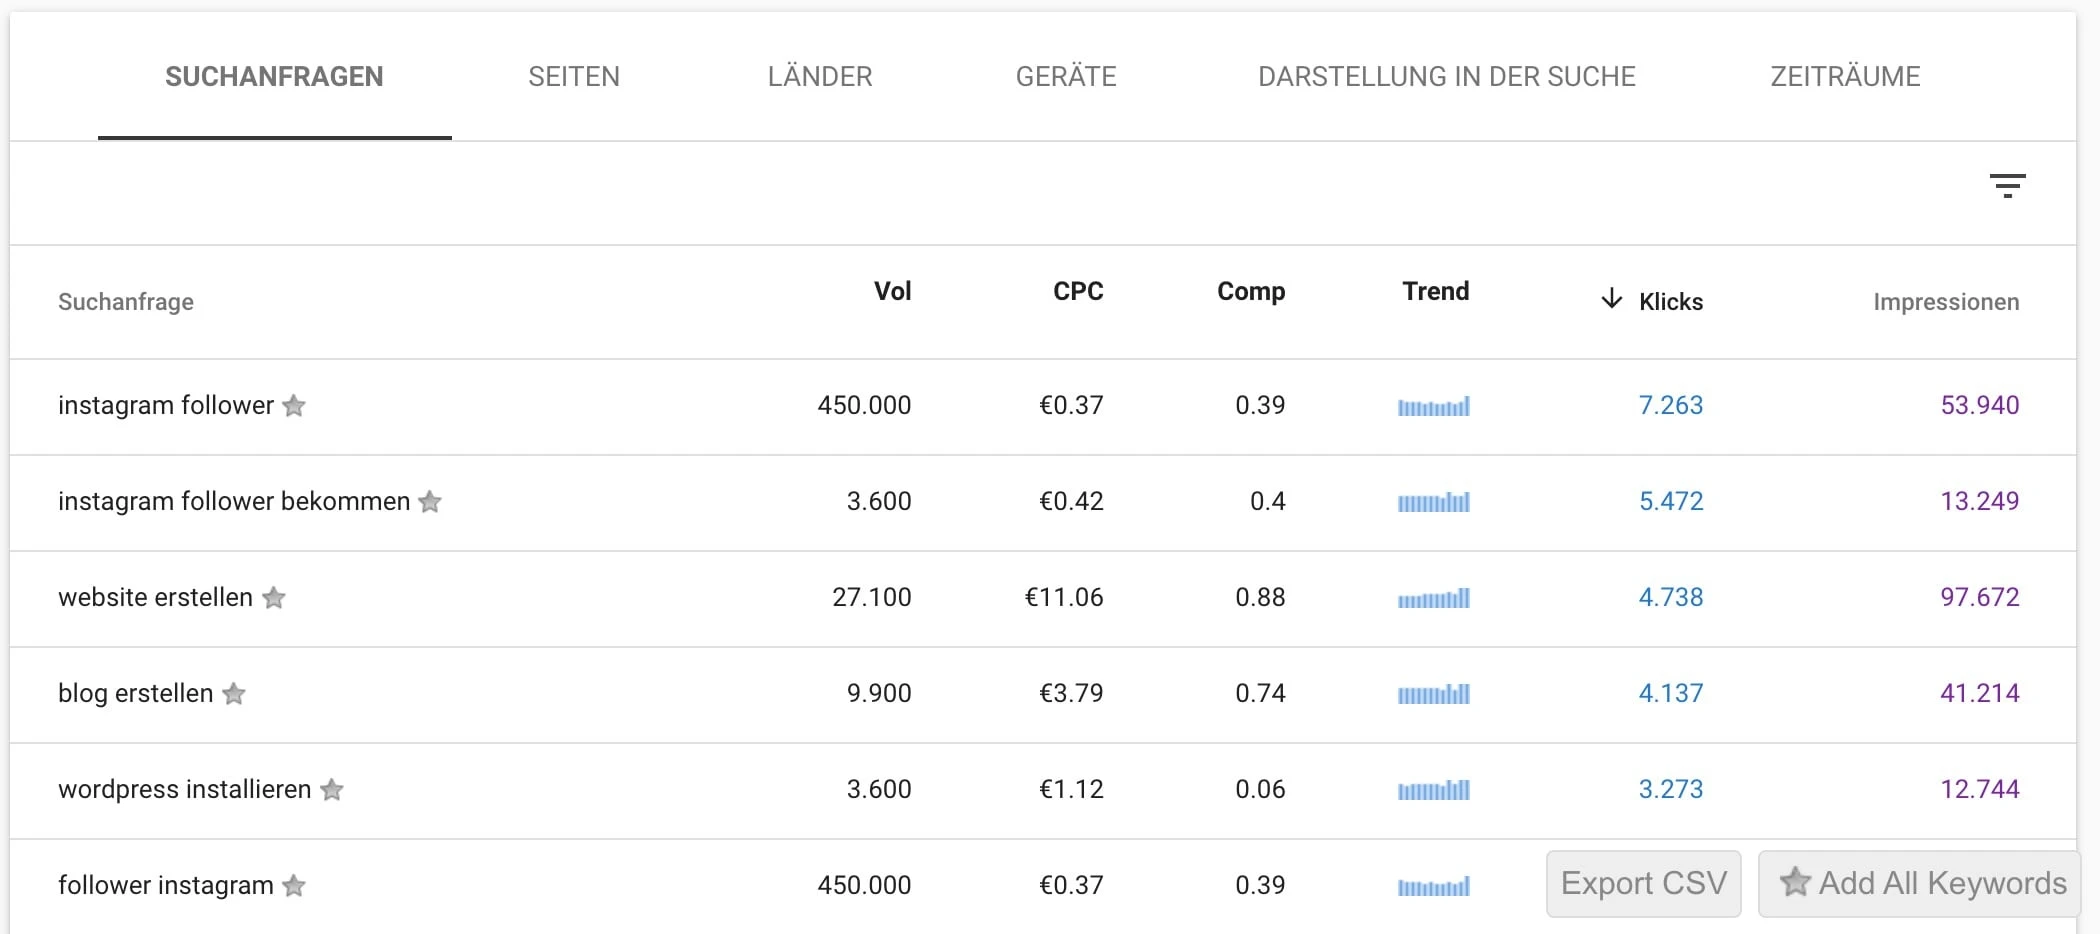Open the LÄNDER tab
The width and height of the screenshot is (2100, 934).
820,76
